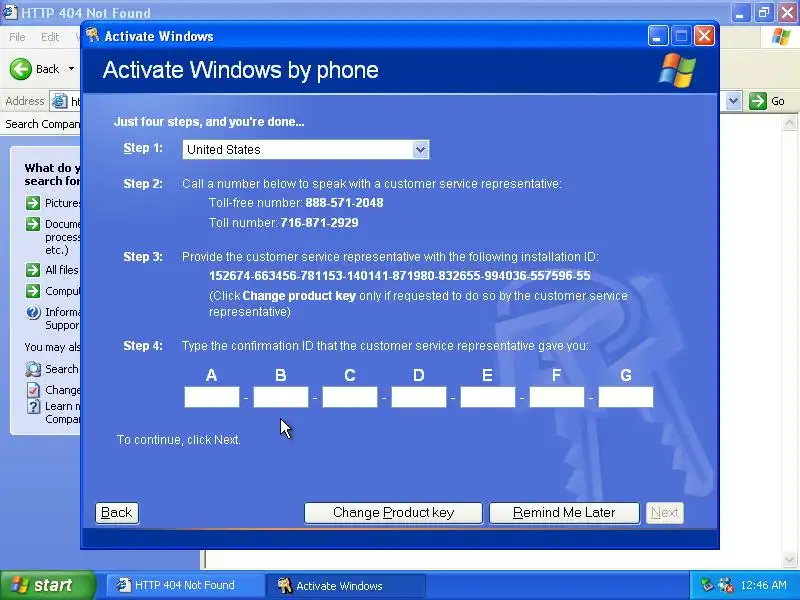Click the confirmation ID field G
This screenshot has height=600, width=800.
(x=626, y=397)
